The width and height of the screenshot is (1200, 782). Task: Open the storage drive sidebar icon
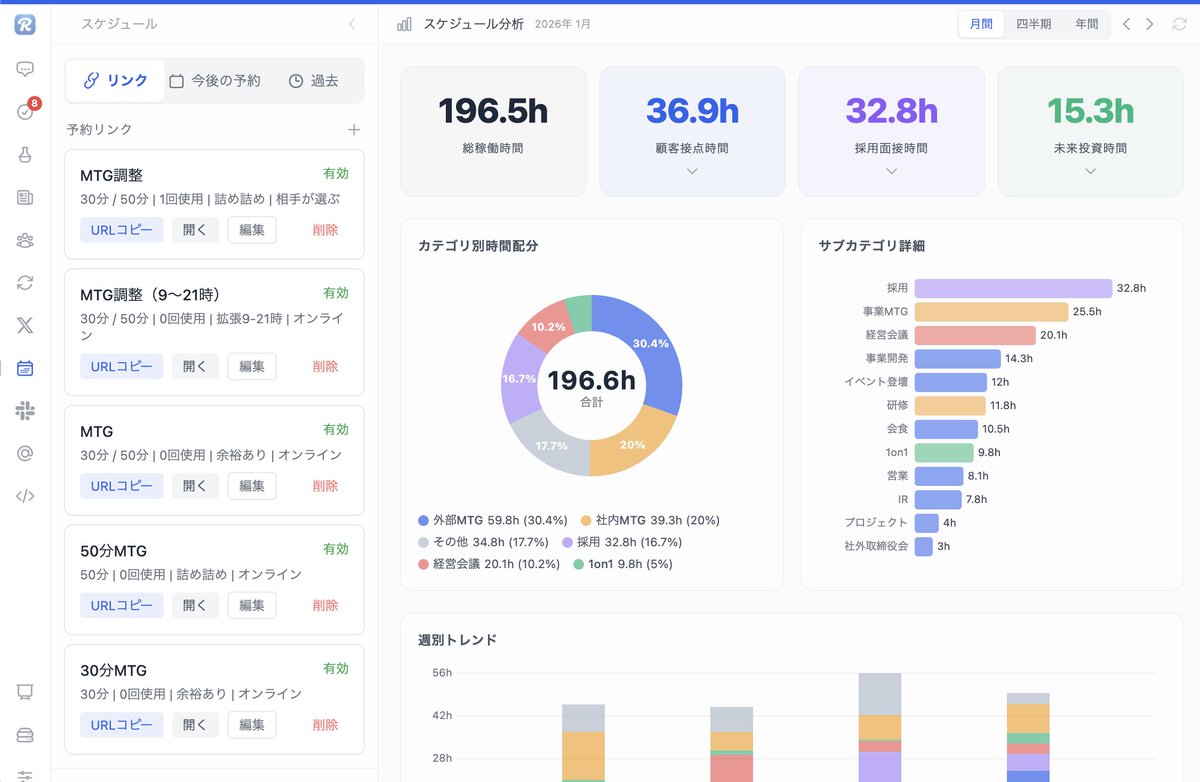[25, 735]
